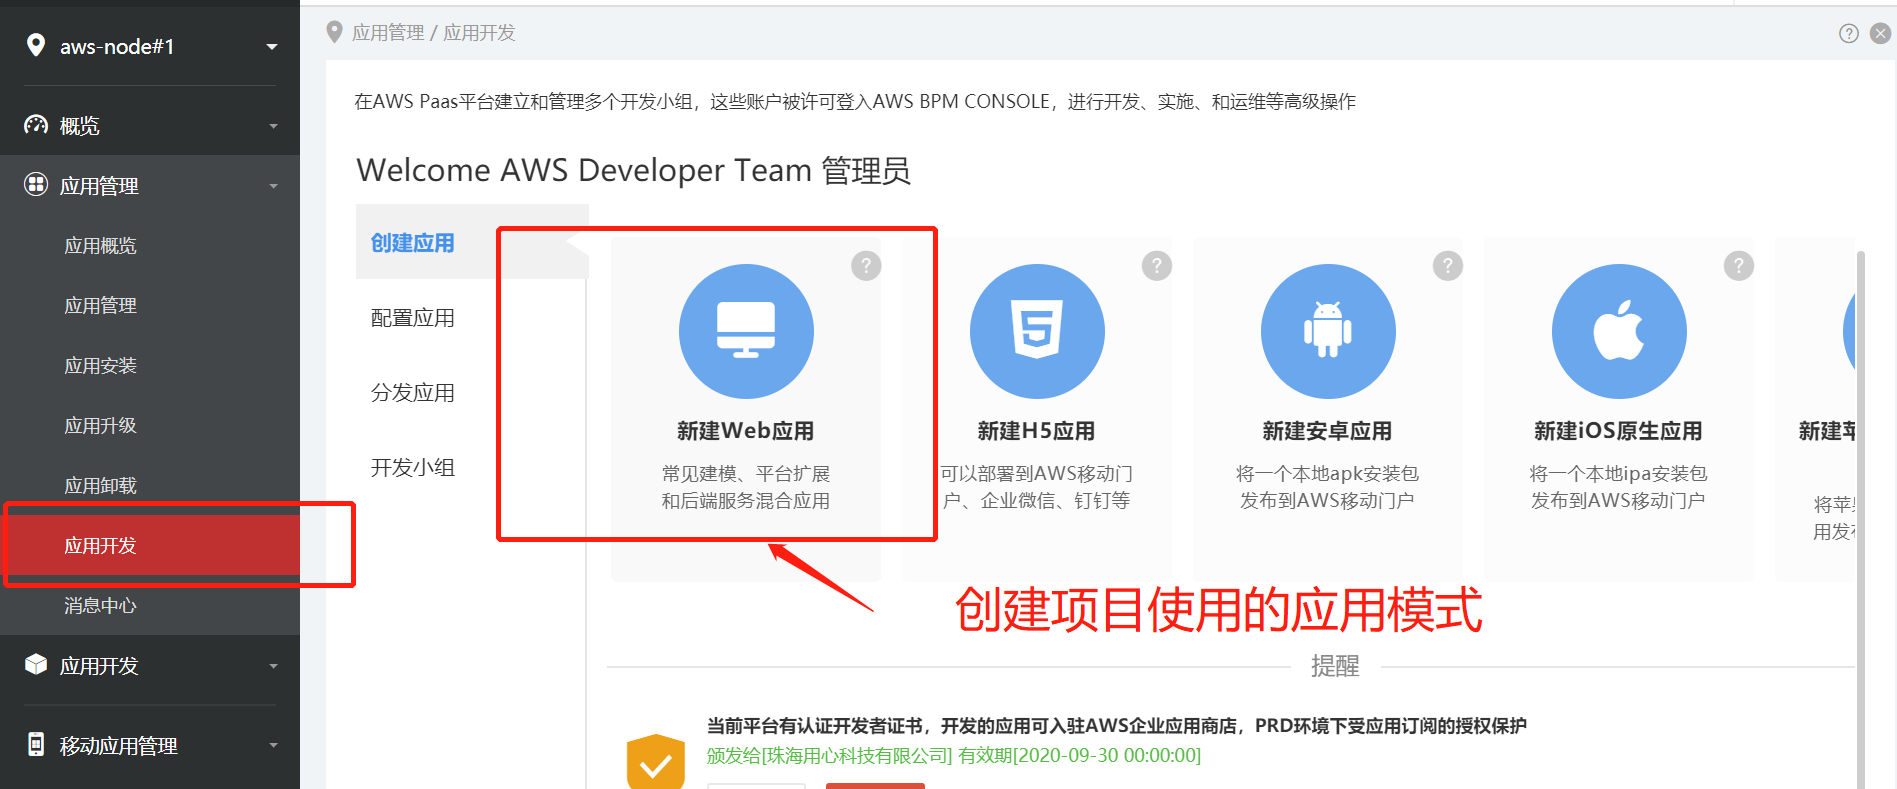
Task: Go to 应用安装 in the sidebar
Action: click(100, 366)
